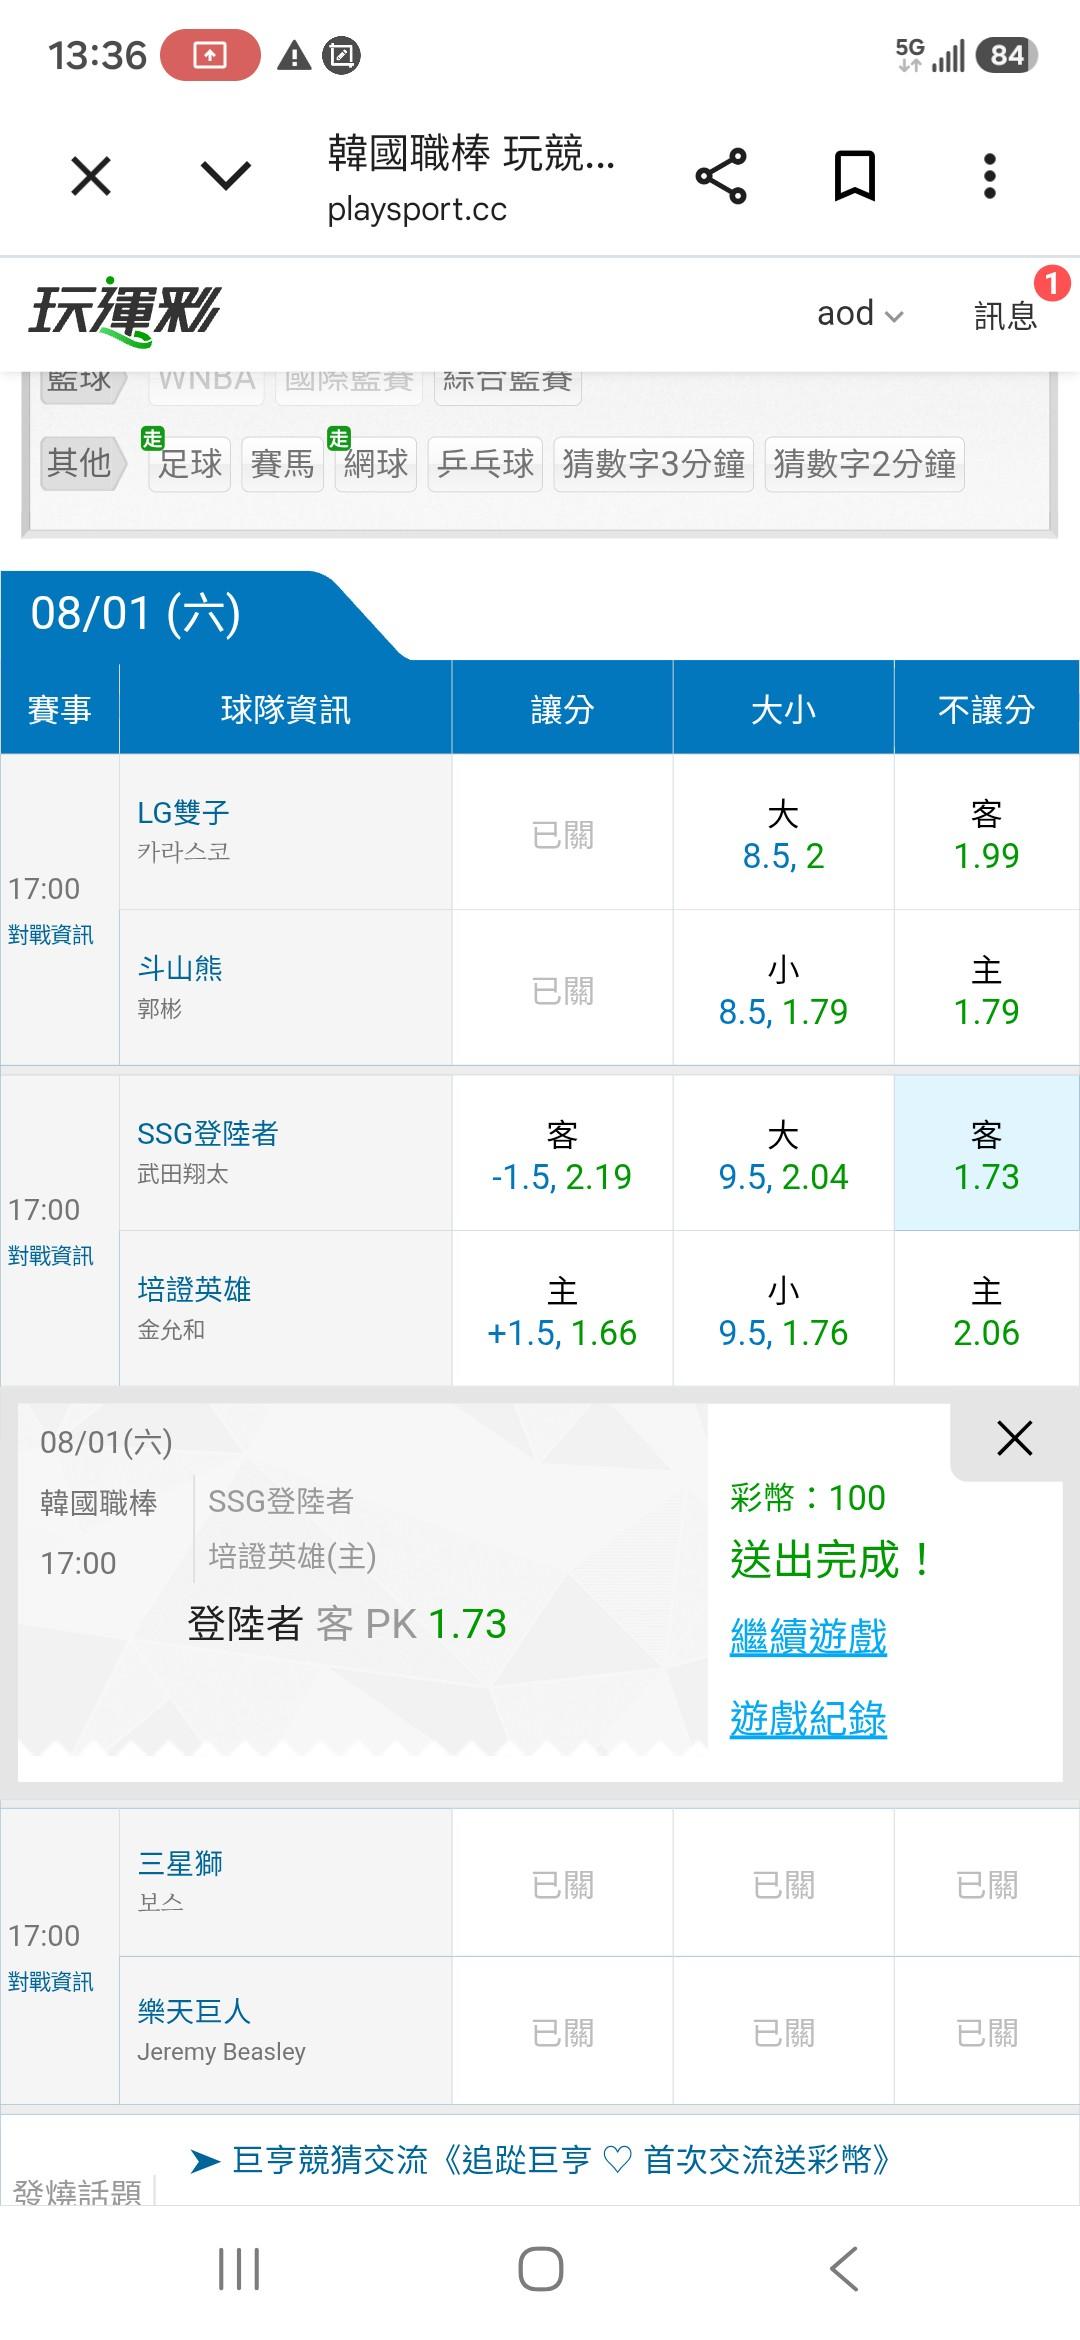
Task: Open the three-dot browser menu
Action: 989,177
